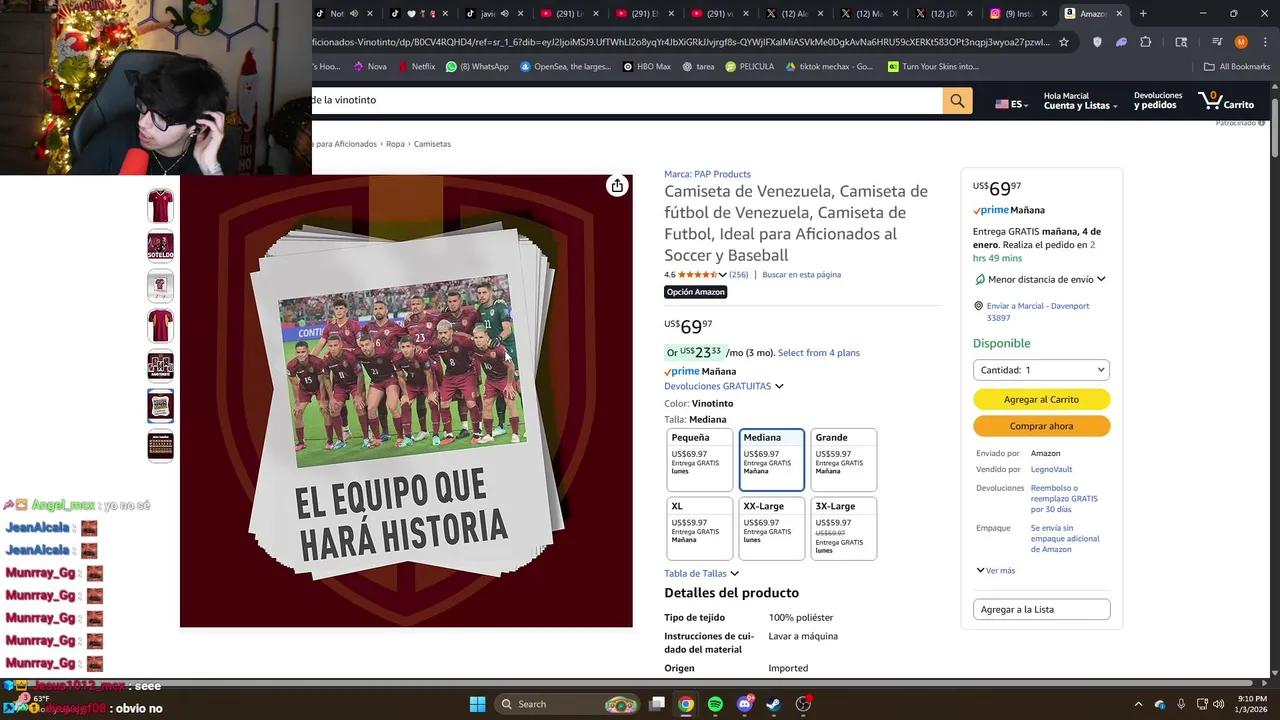Open Task View on the taskbar

coord(657,704)
